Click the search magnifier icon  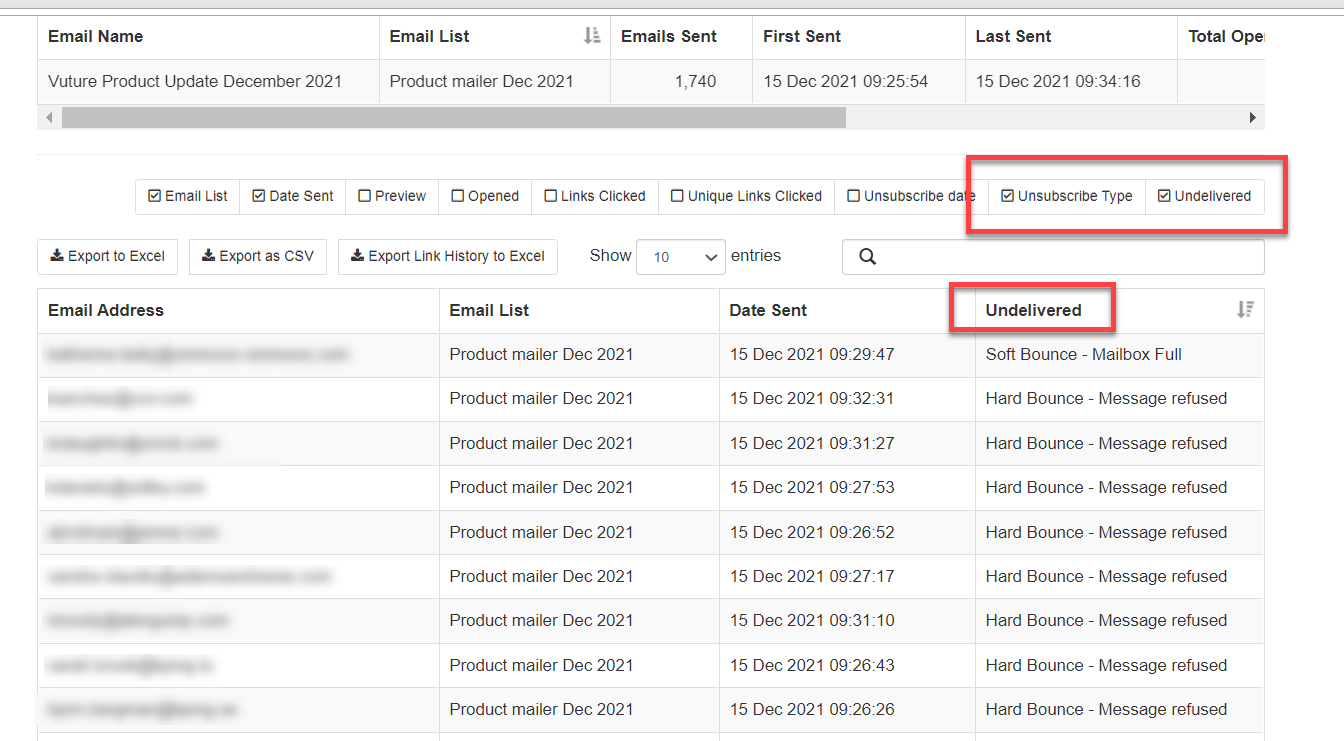[x=866, y=257]
